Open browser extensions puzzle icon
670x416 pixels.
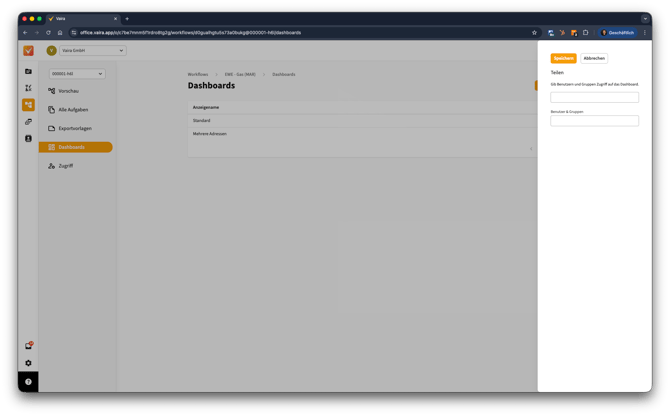[585, 32]
